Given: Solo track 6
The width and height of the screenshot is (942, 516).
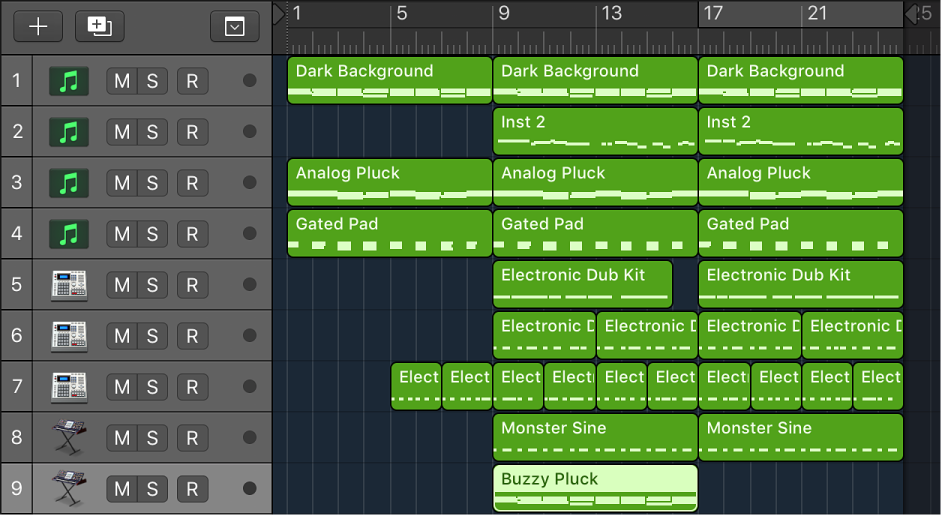Looking at the screenshot, I should pos(153,336).
